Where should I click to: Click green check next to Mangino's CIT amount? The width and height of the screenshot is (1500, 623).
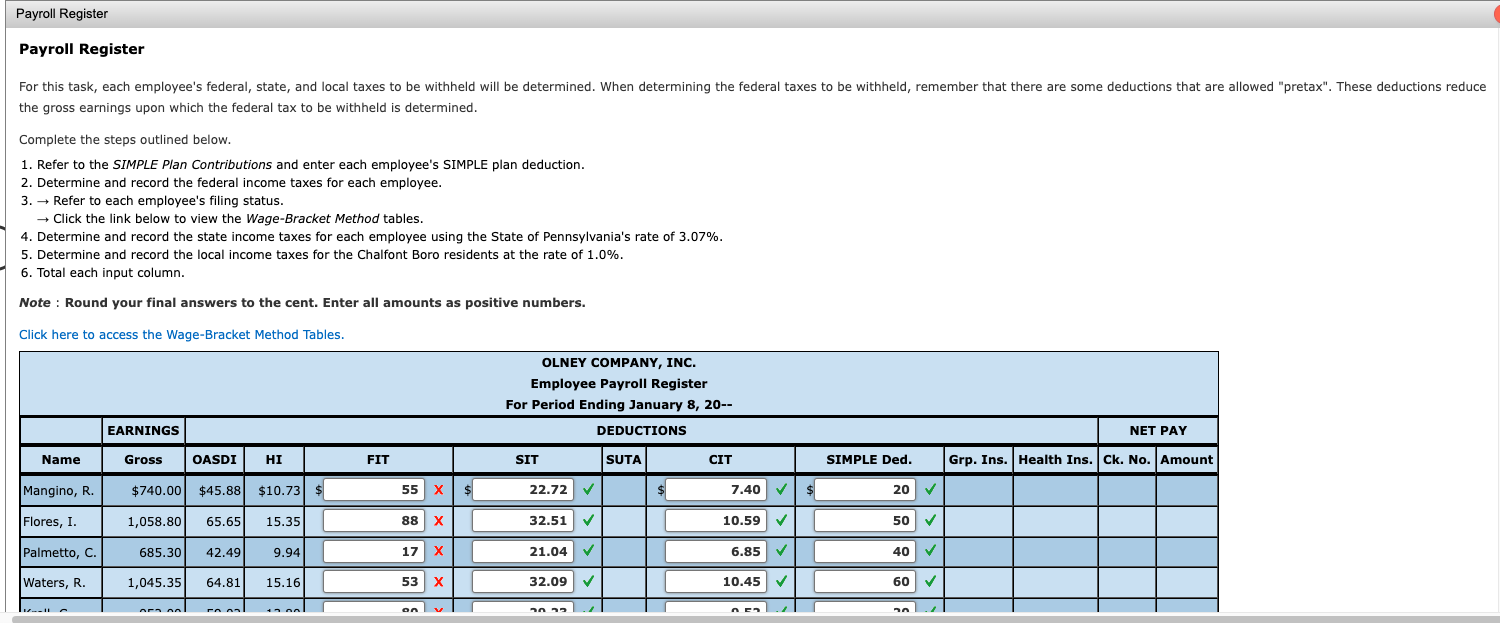(x=781, y=489)
